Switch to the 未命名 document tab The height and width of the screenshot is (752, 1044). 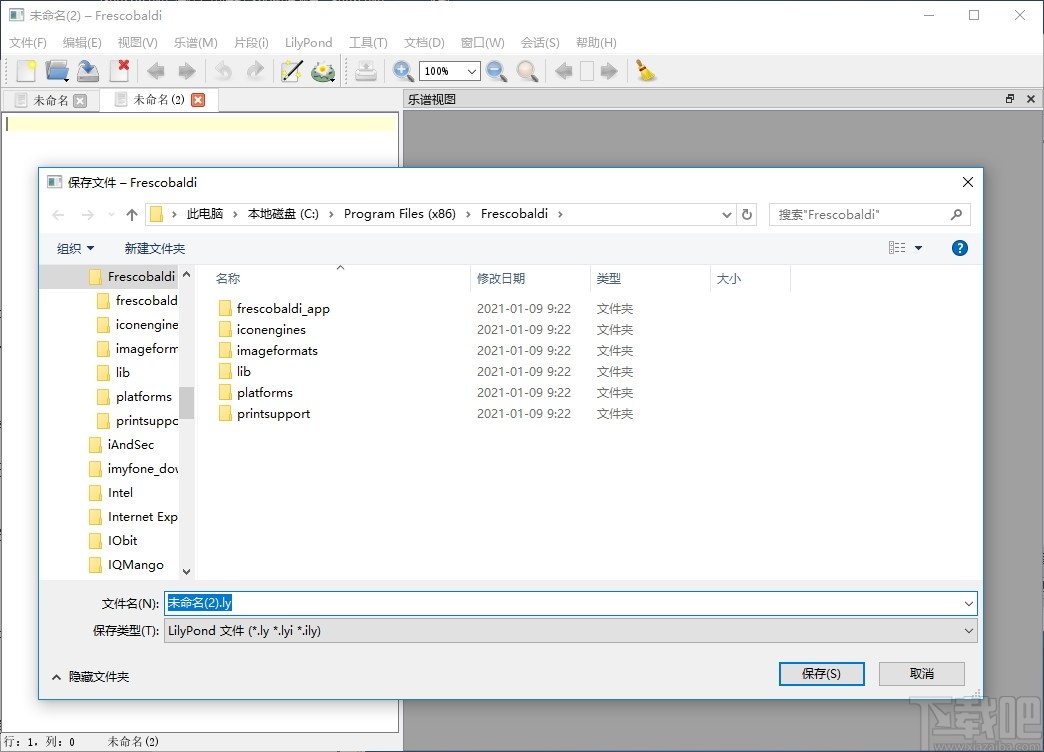click(x=51, y=101)
